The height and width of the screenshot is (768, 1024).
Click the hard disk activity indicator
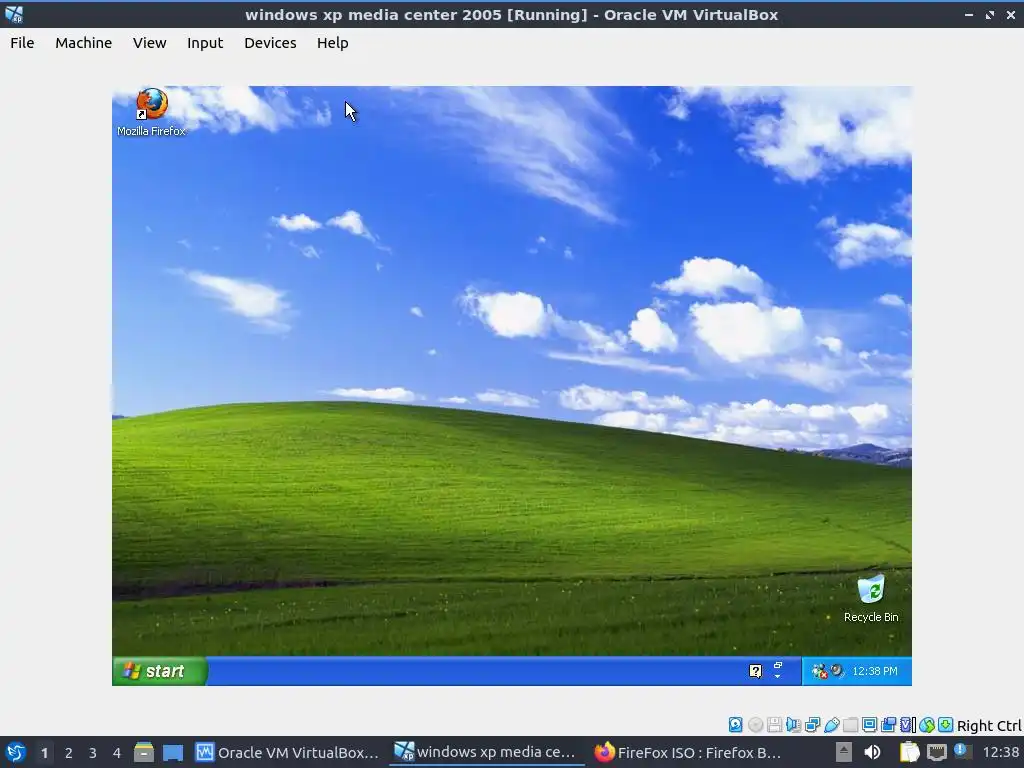pos(735,724)
